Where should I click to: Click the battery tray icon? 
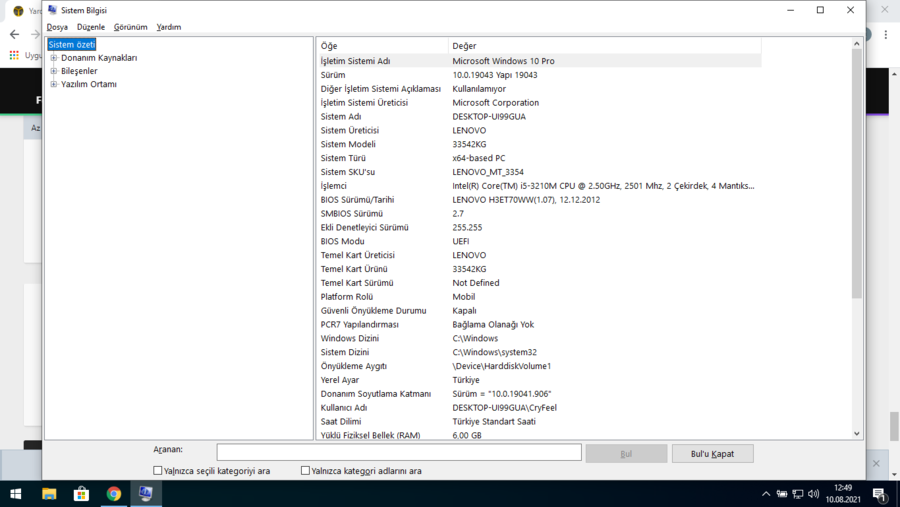(x=782, y=494)
